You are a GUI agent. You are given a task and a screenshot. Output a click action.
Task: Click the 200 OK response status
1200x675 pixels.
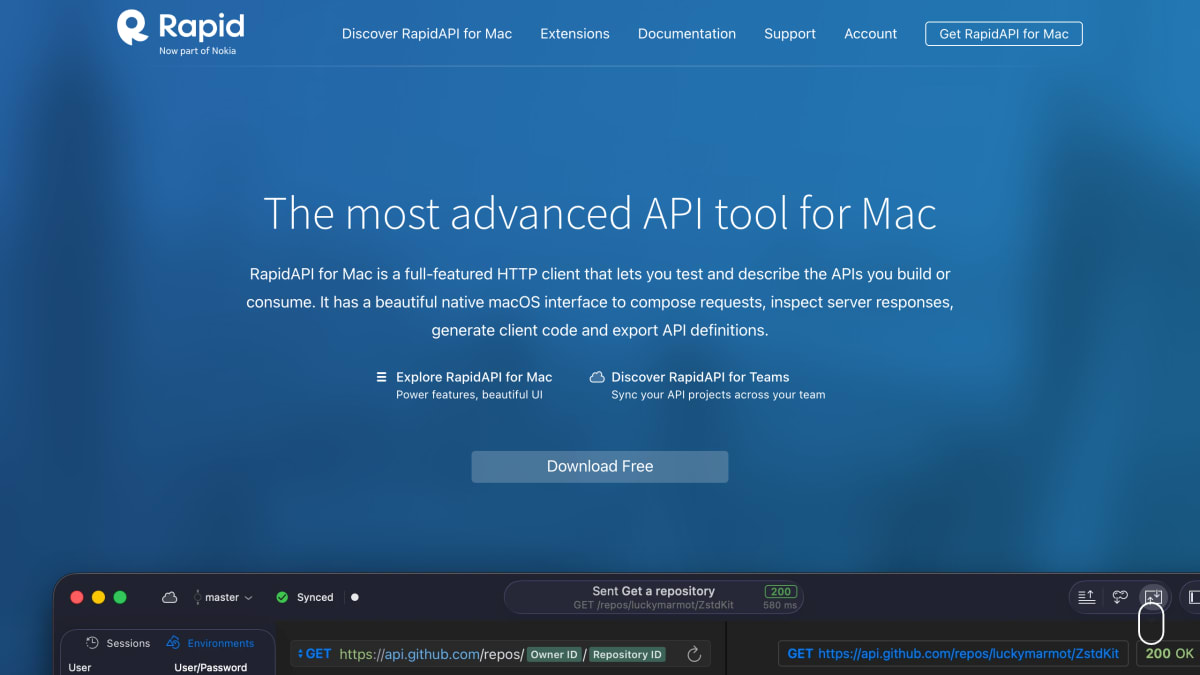pos(1169,654)
